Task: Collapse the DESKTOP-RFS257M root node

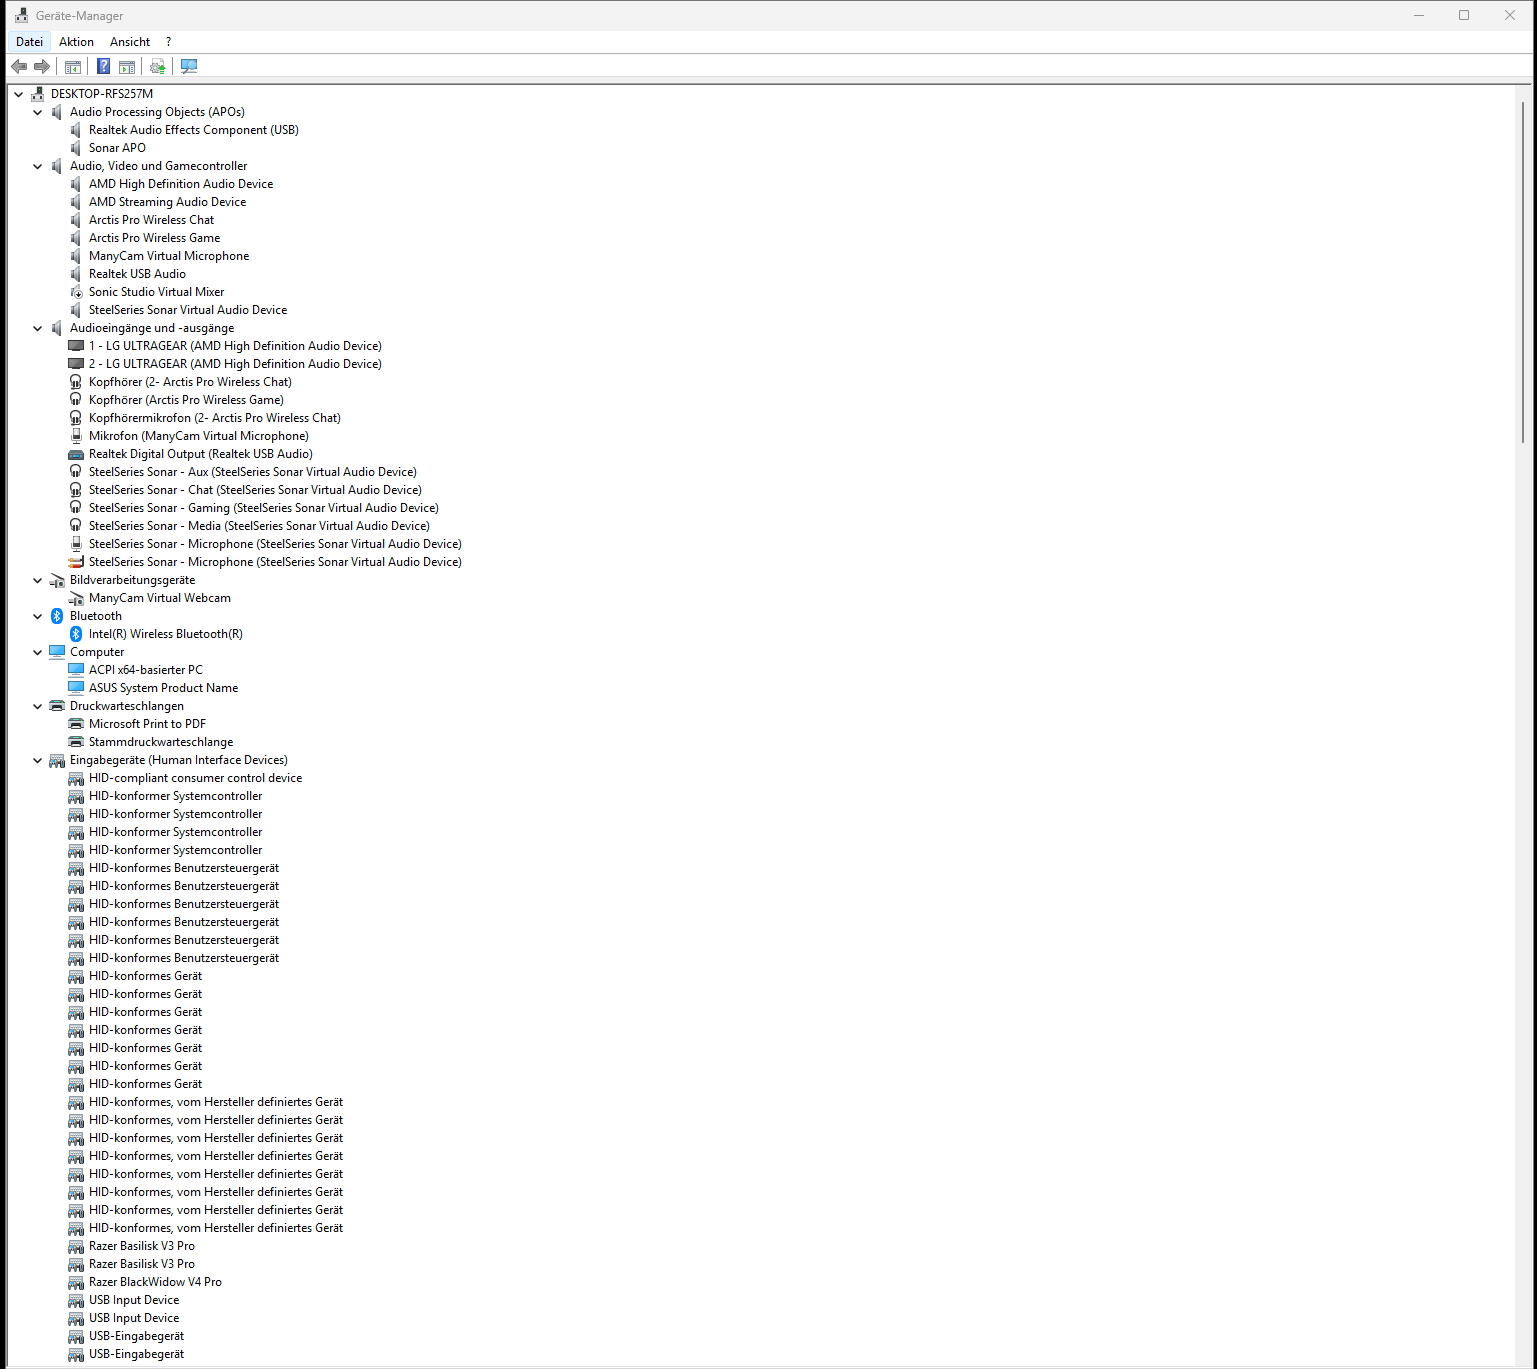Action: (19, 94)
